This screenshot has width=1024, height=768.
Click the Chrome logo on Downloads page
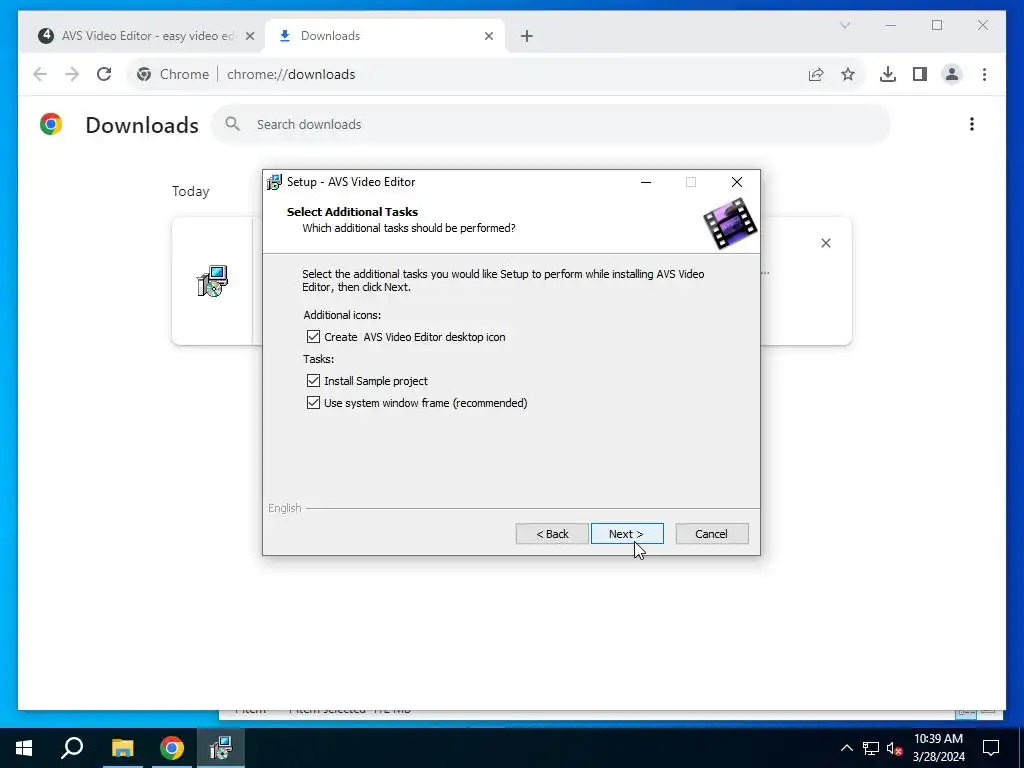50,124
